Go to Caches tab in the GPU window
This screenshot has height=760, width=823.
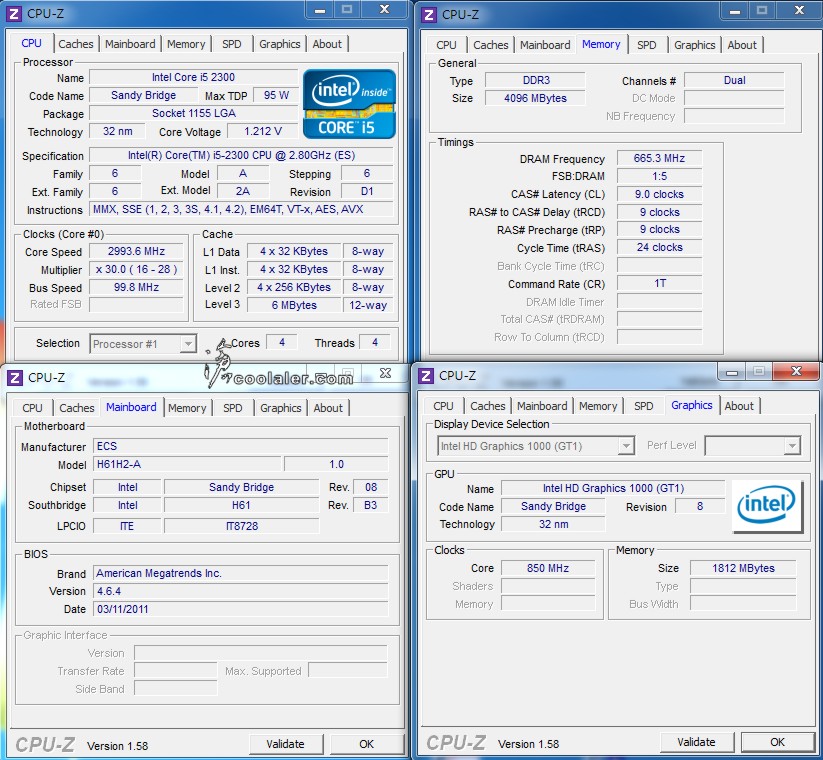(x=488, y=406)
